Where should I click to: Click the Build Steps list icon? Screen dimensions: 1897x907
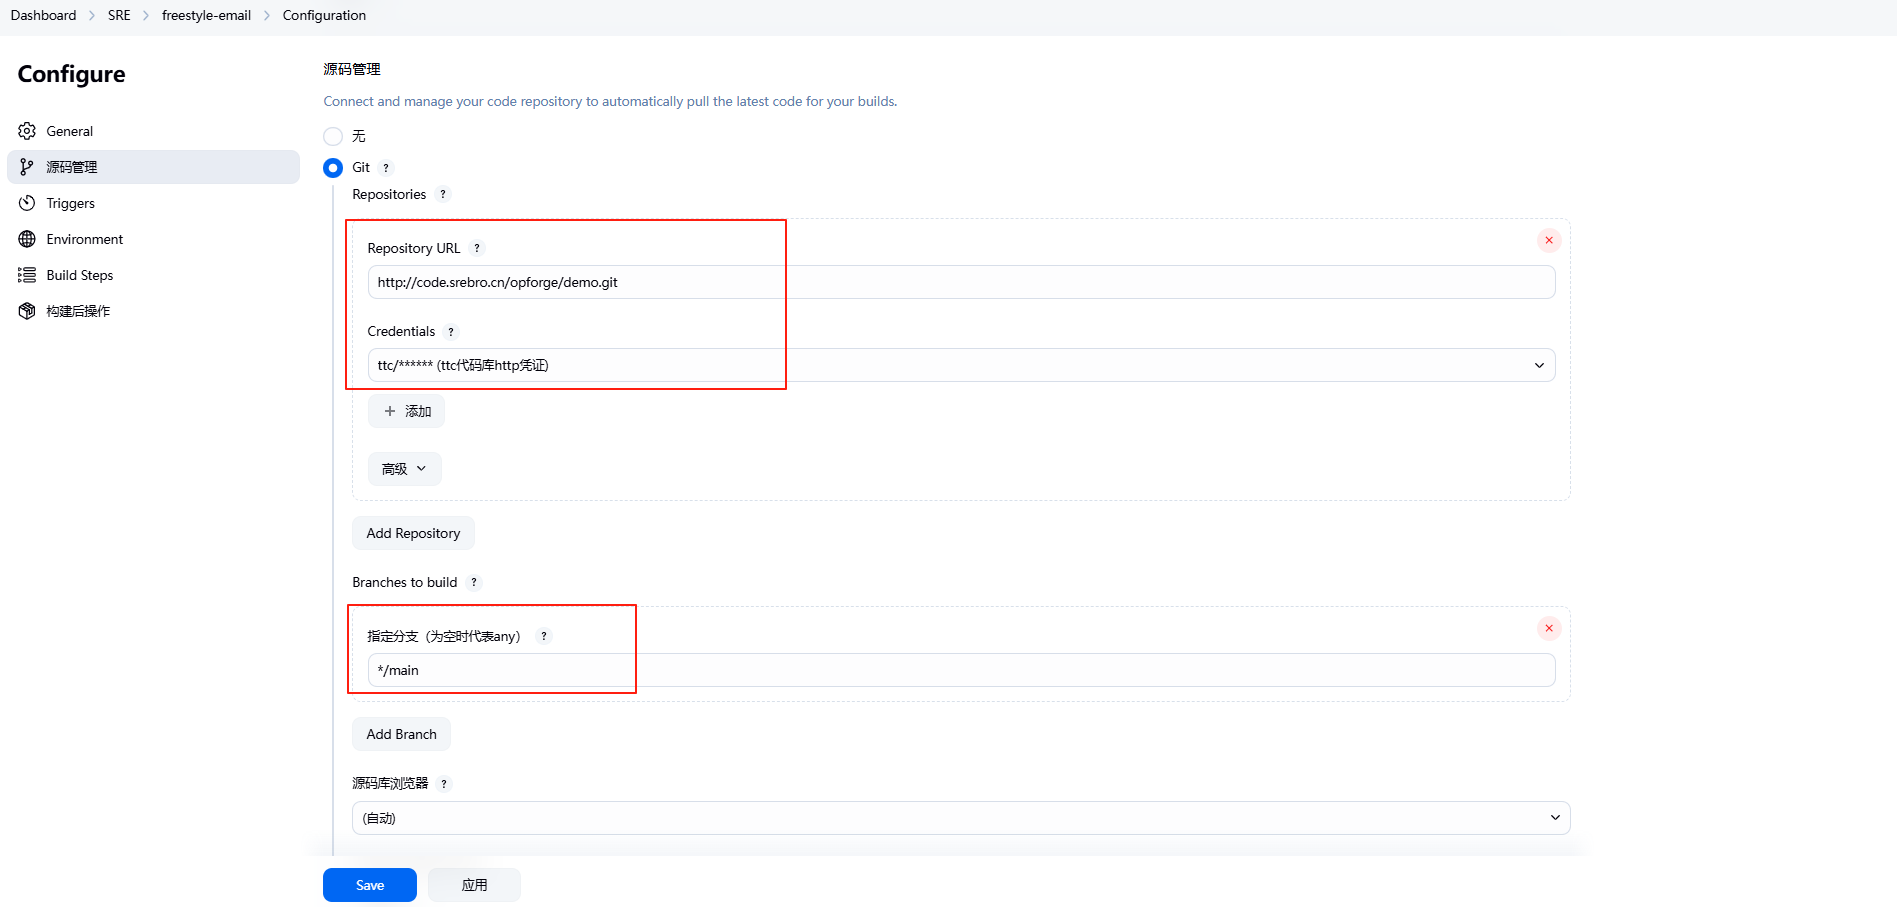point(27,275)
